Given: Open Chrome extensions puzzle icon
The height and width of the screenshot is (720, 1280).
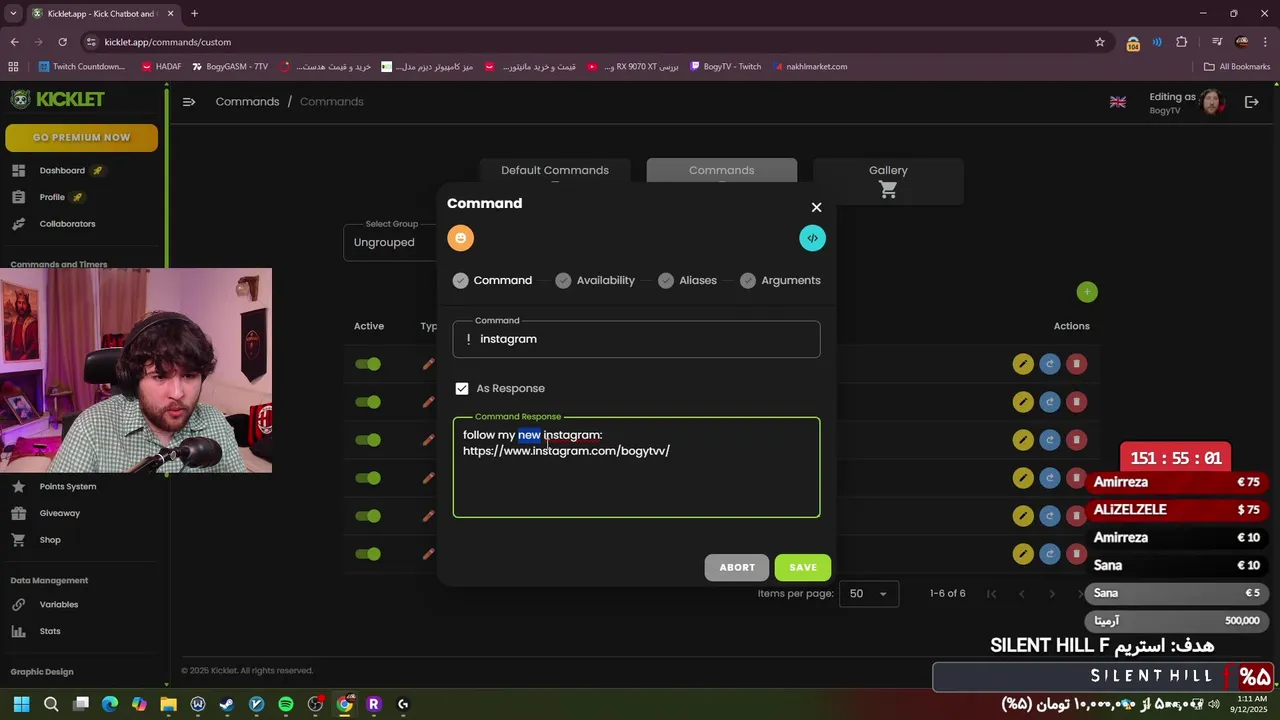Looking at the screenshot, I should click(x=1182, y=42).
